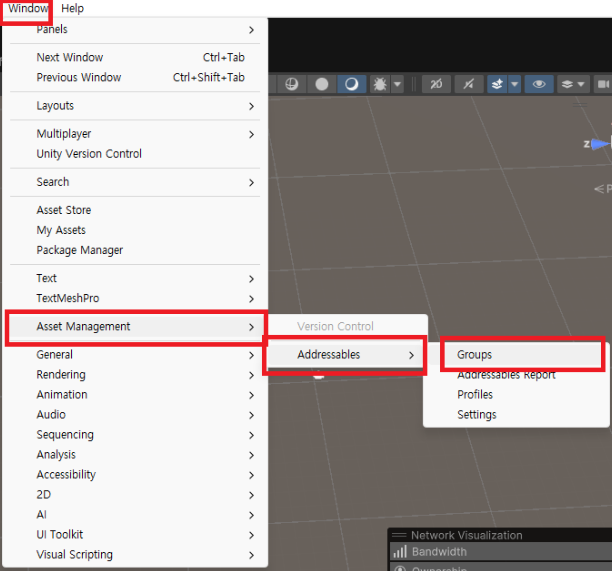
Task: Expand the Search submenu
Action: (x=135, y=182)
